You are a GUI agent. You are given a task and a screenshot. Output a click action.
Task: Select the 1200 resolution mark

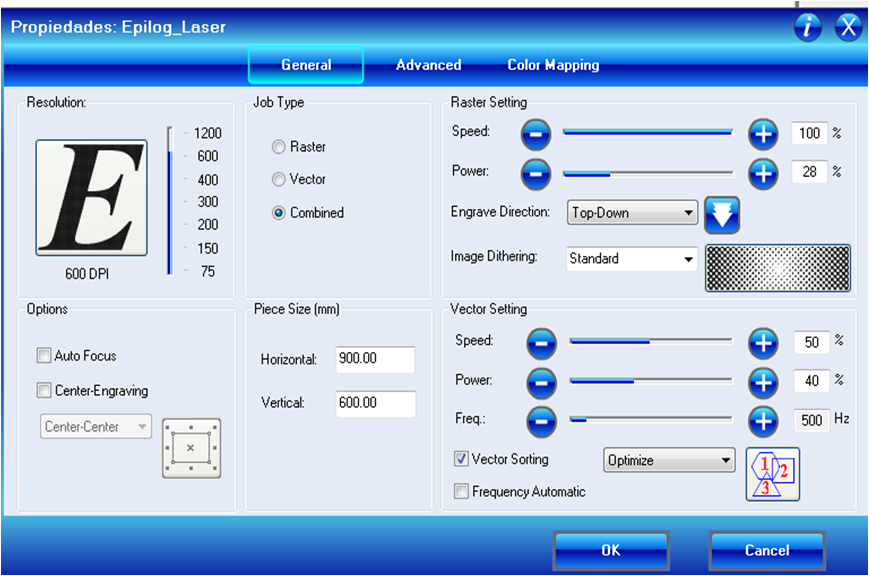click(207, 134)
